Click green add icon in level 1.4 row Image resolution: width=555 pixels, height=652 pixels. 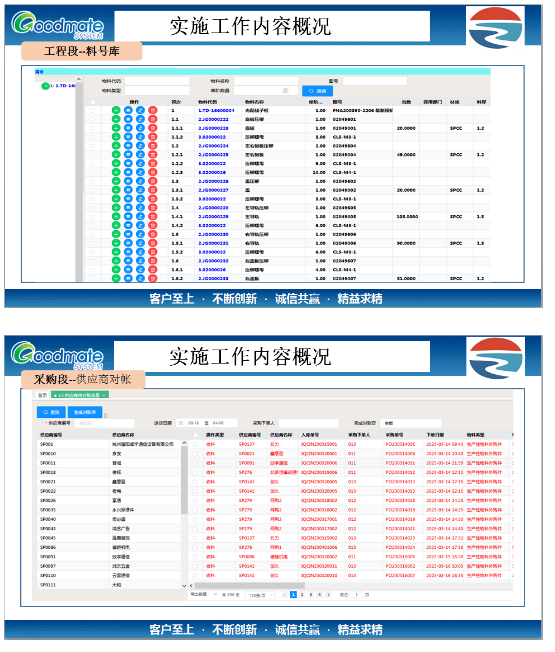point(116,207)
